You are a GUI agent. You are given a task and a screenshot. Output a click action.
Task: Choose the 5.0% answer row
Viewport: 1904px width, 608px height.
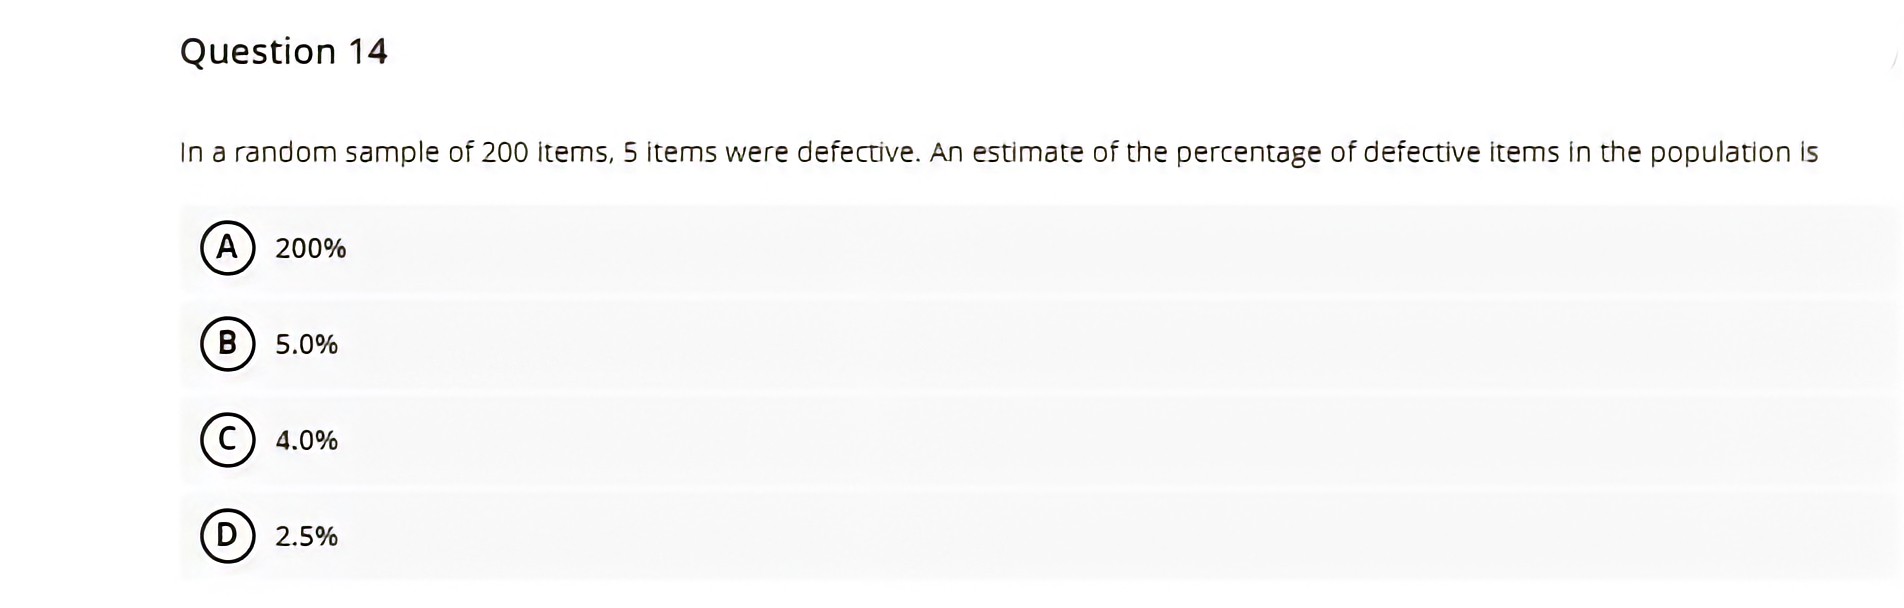[x=800, y=344]
